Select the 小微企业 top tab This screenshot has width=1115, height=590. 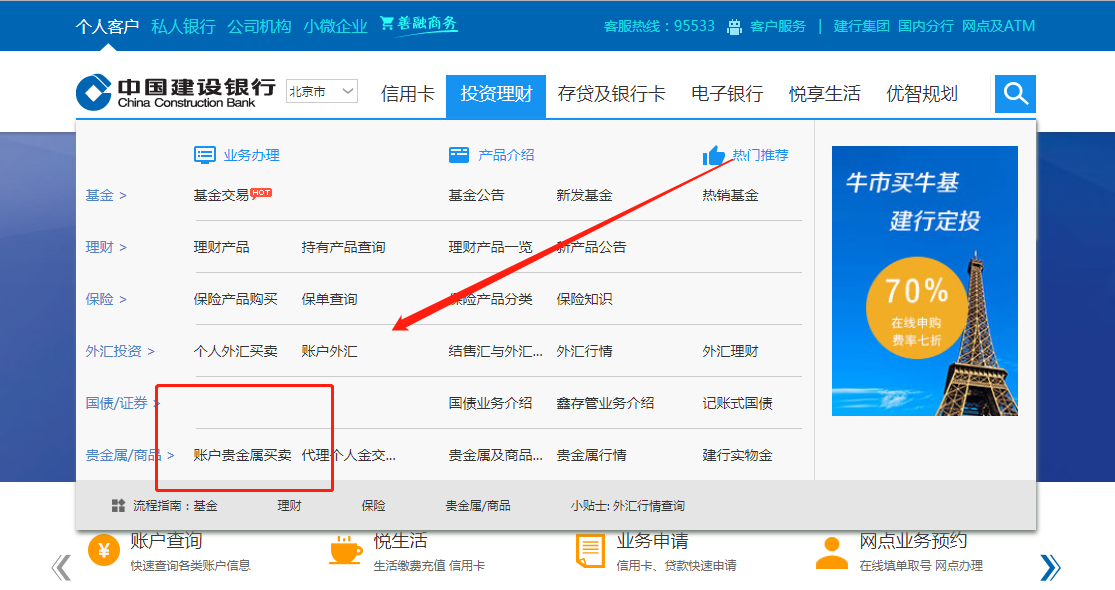click(x=336, y=26)
